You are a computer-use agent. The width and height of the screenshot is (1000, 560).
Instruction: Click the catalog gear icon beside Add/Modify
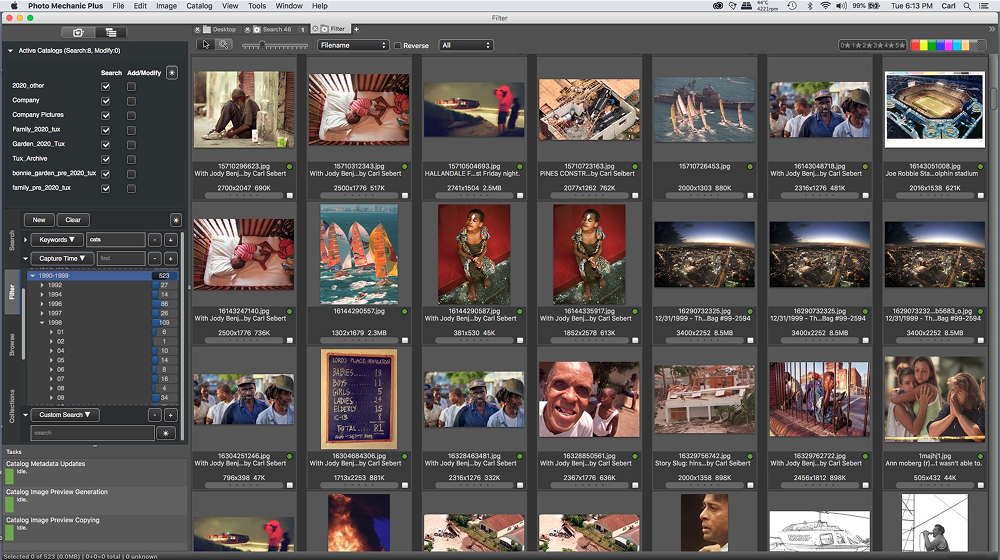coord(171,72)
